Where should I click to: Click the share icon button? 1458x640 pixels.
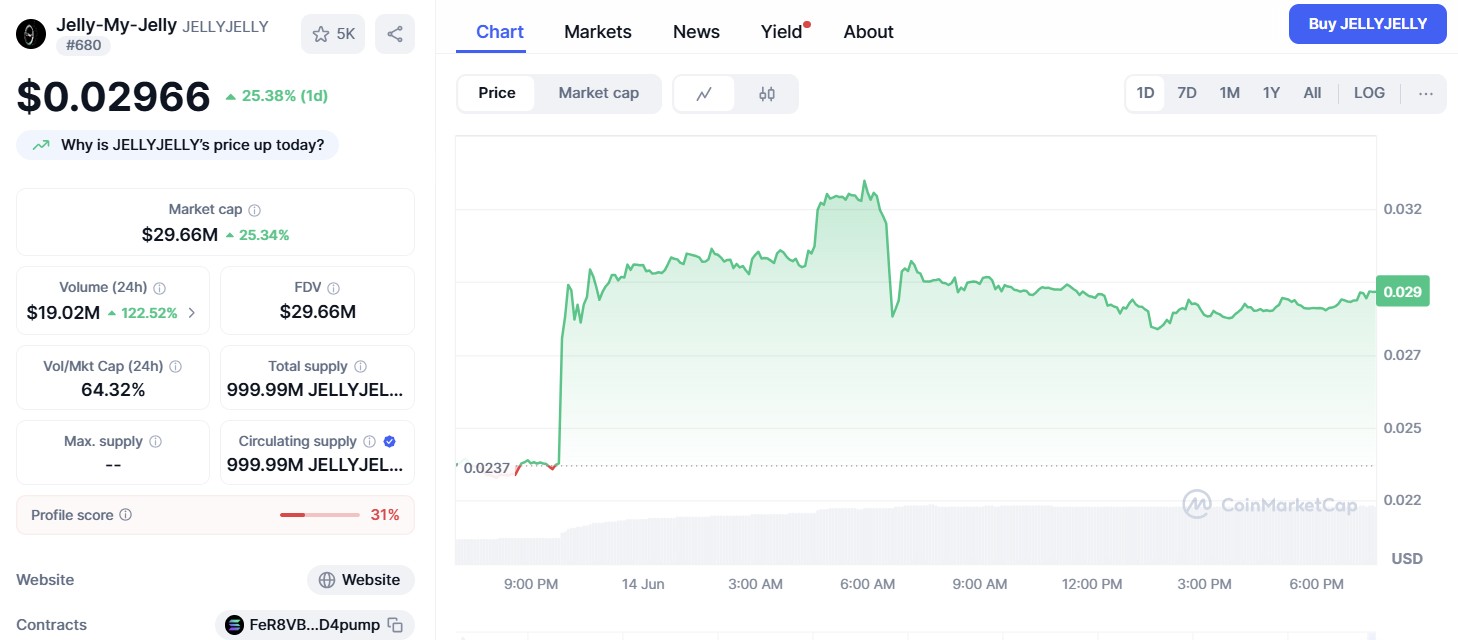point(395,34)
